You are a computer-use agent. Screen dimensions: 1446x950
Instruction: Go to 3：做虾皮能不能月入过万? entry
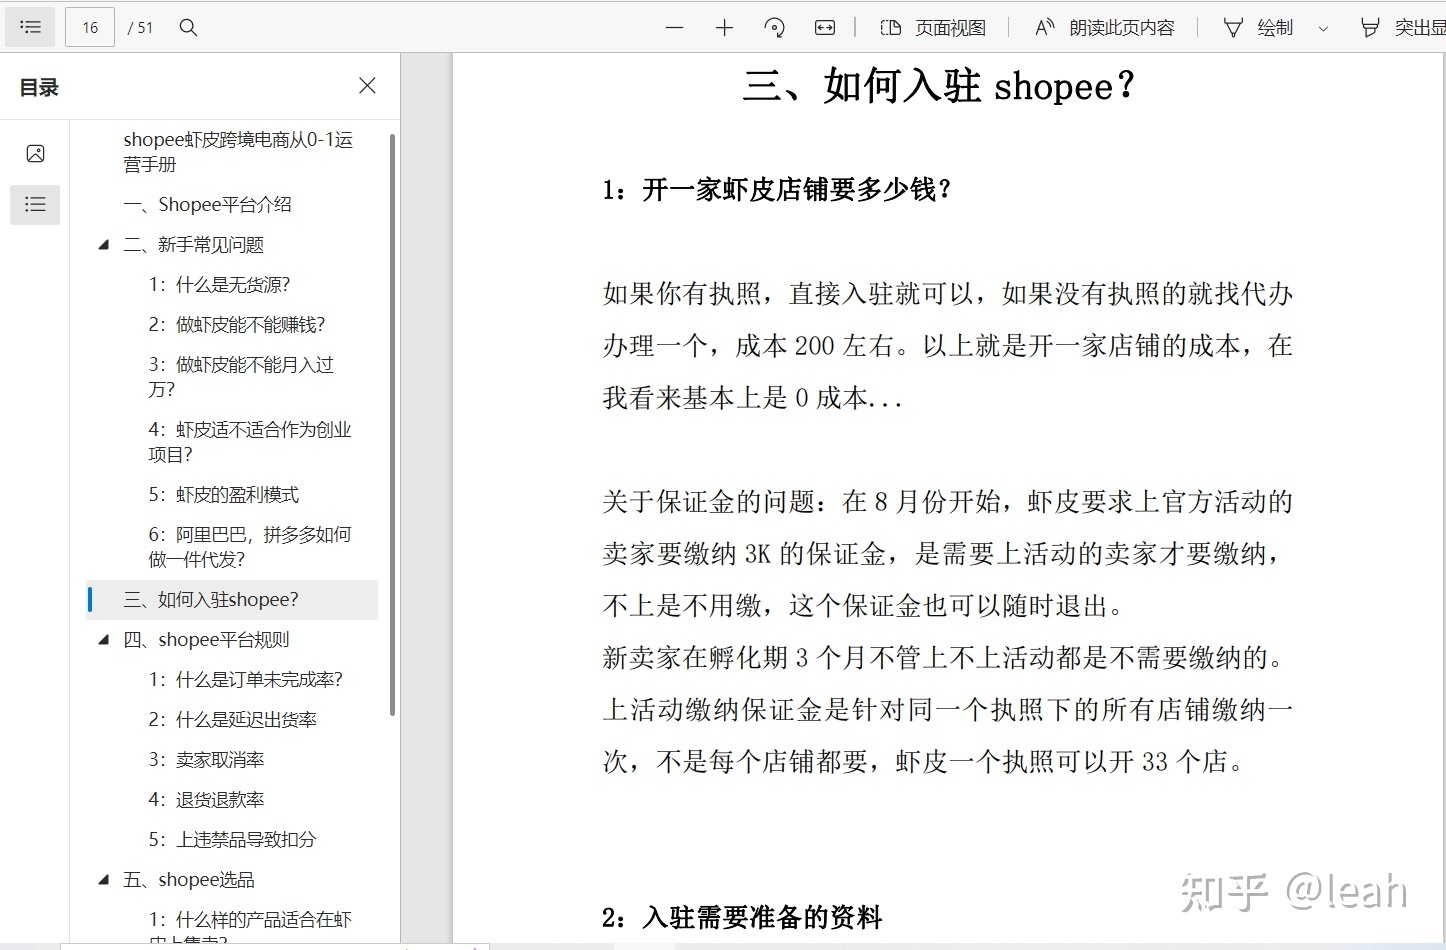pos(241,377)
